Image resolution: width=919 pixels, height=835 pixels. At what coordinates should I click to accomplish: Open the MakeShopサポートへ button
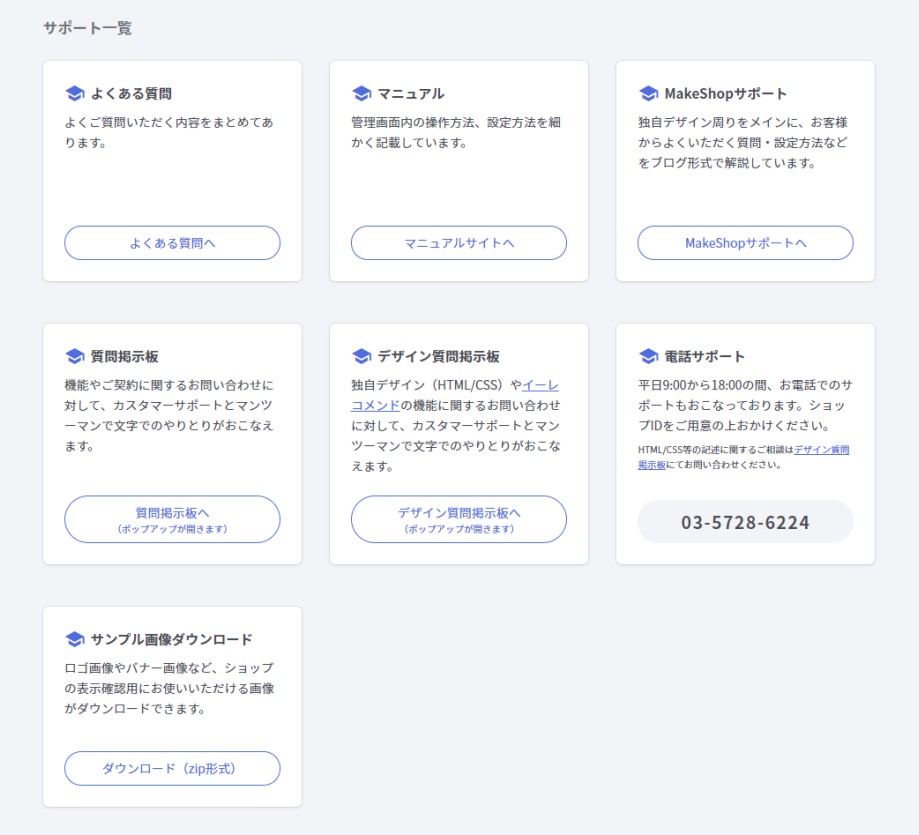746,243
